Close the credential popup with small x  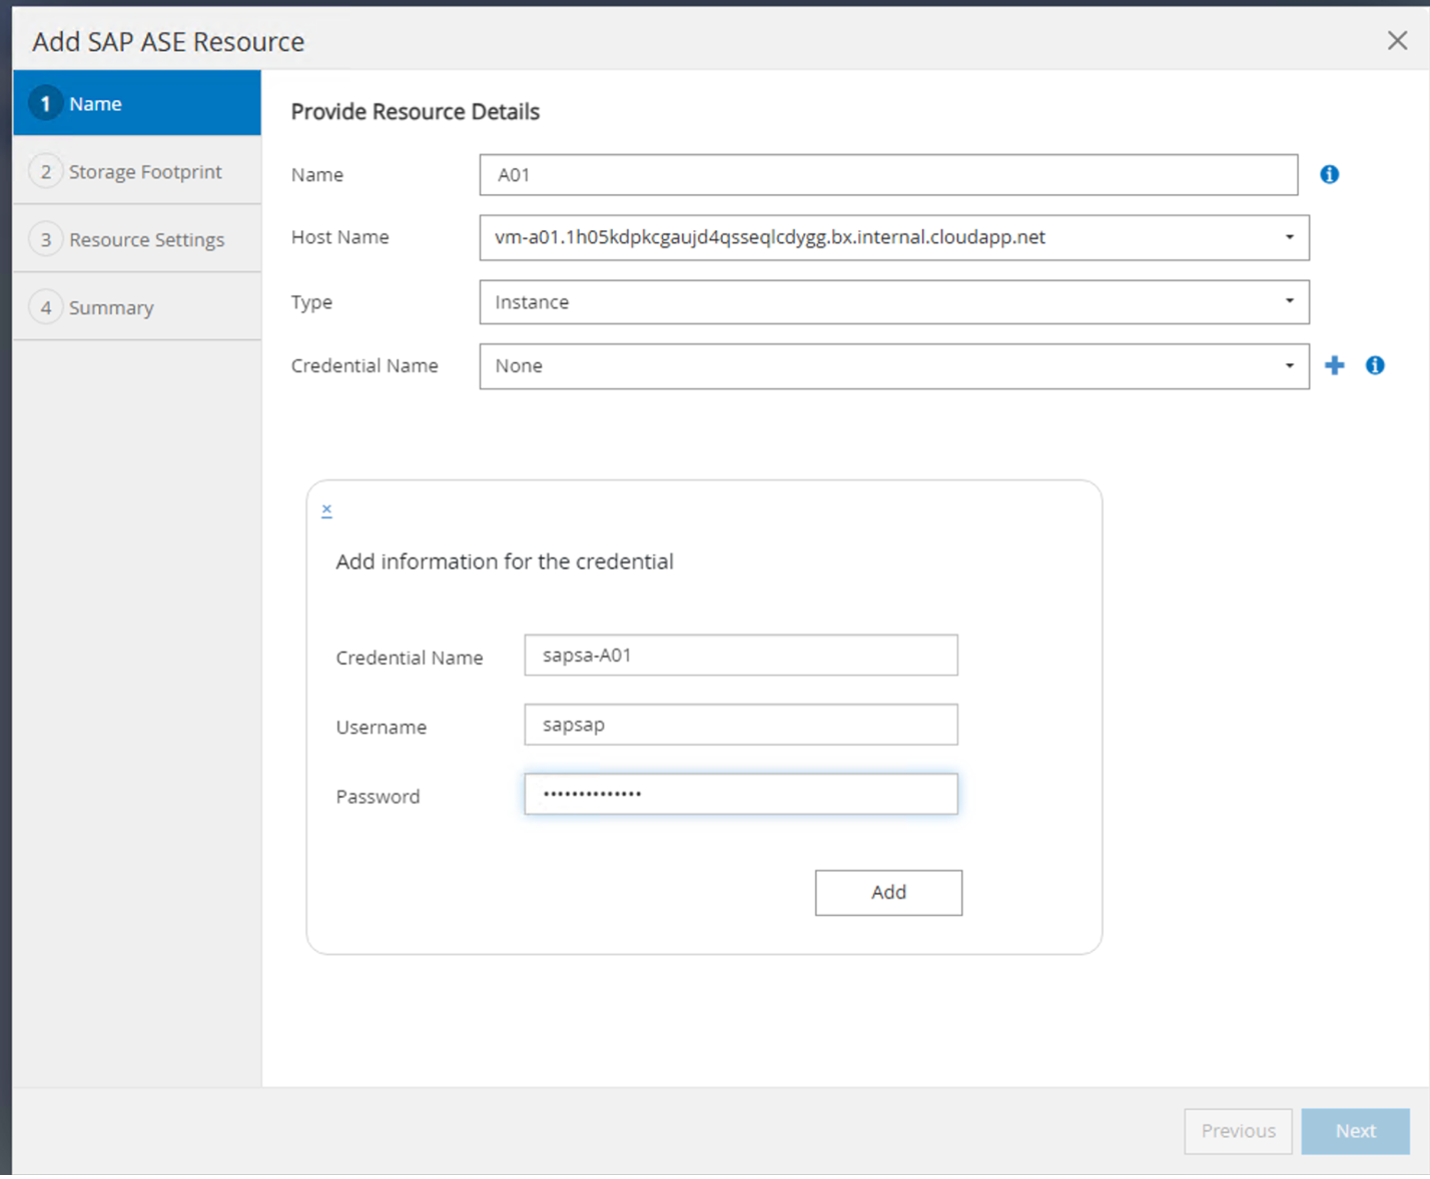(327, 510)
